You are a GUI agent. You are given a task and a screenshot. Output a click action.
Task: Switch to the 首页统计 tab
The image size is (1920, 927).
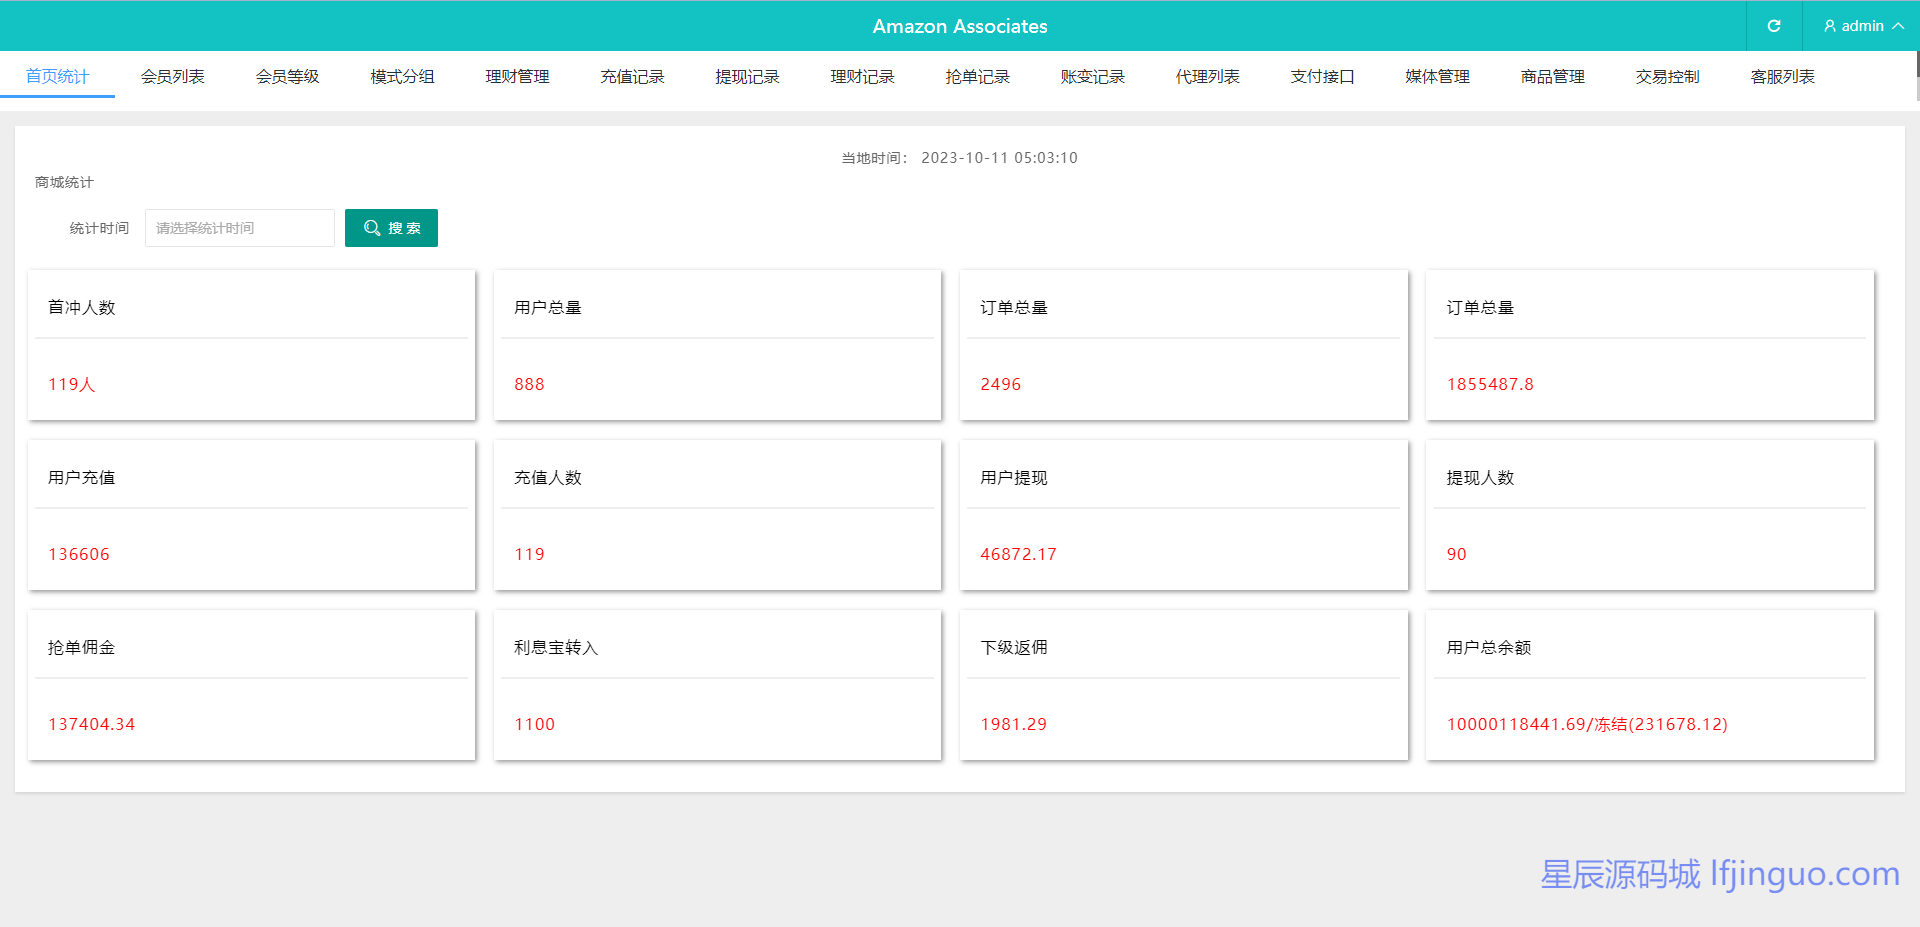(57, 77)
